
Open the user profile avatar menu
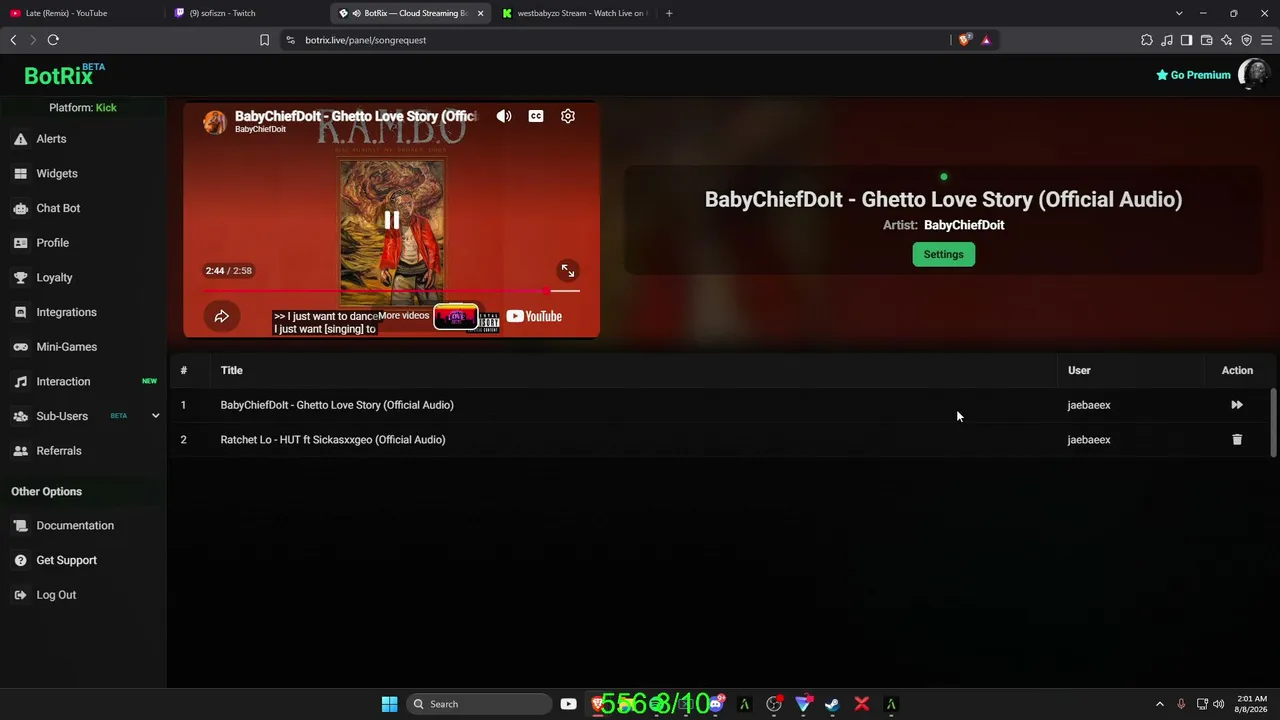coord(1254,75)
